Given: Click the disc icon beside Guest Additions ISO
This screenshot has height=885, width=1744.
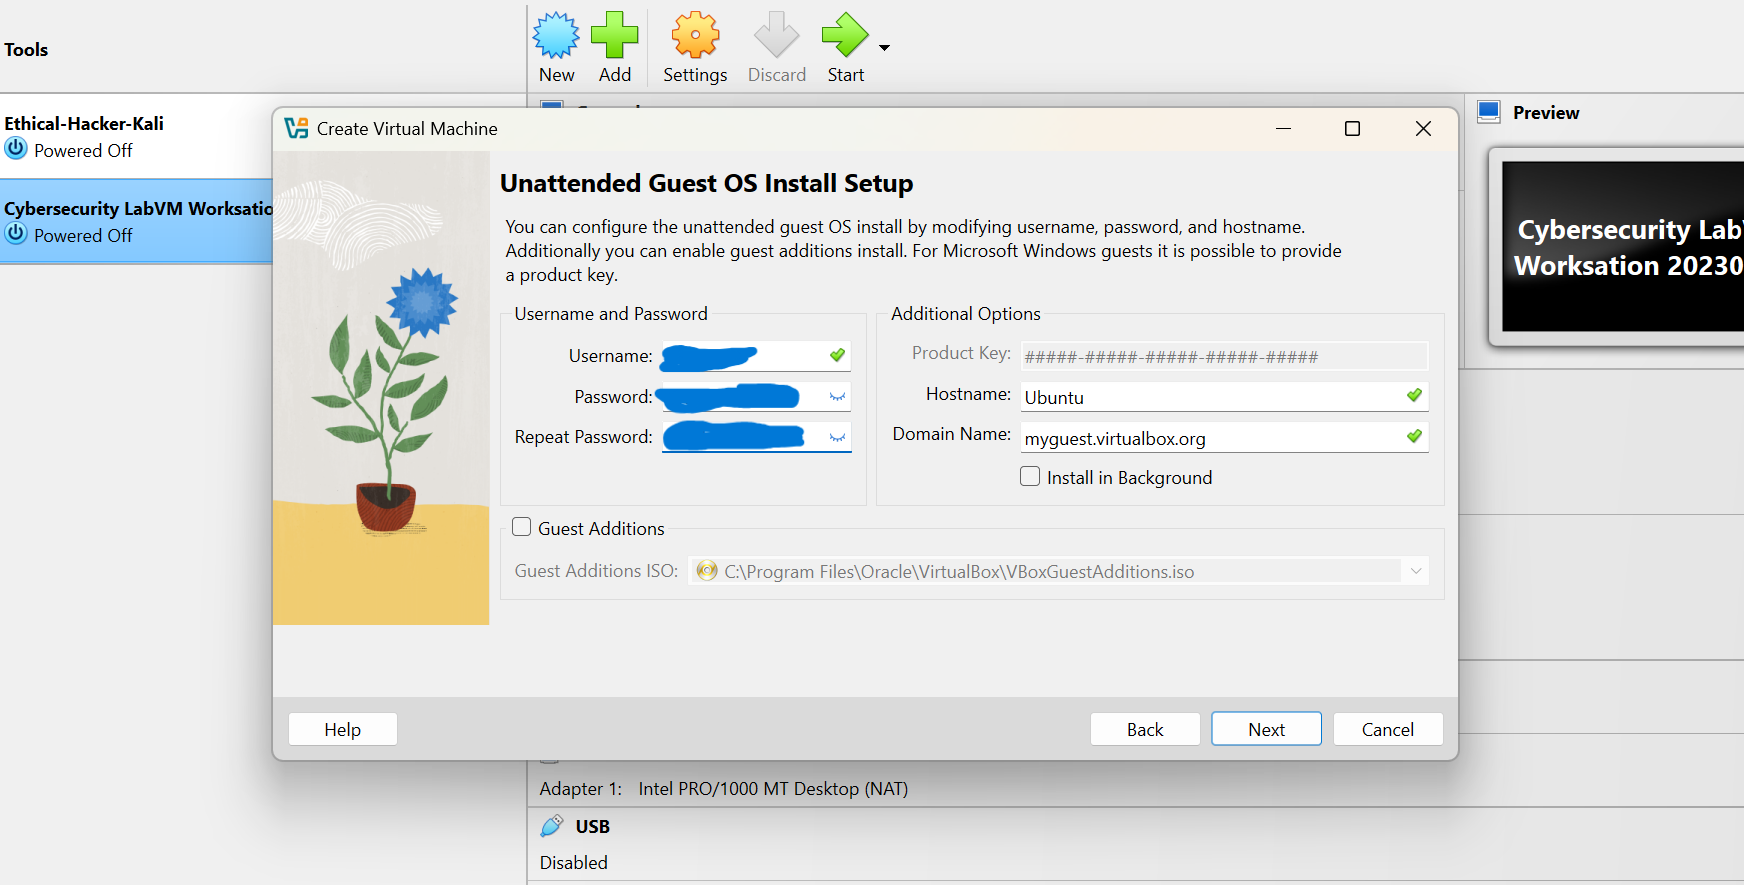Looking at the screenshot, I should [707, 570].
